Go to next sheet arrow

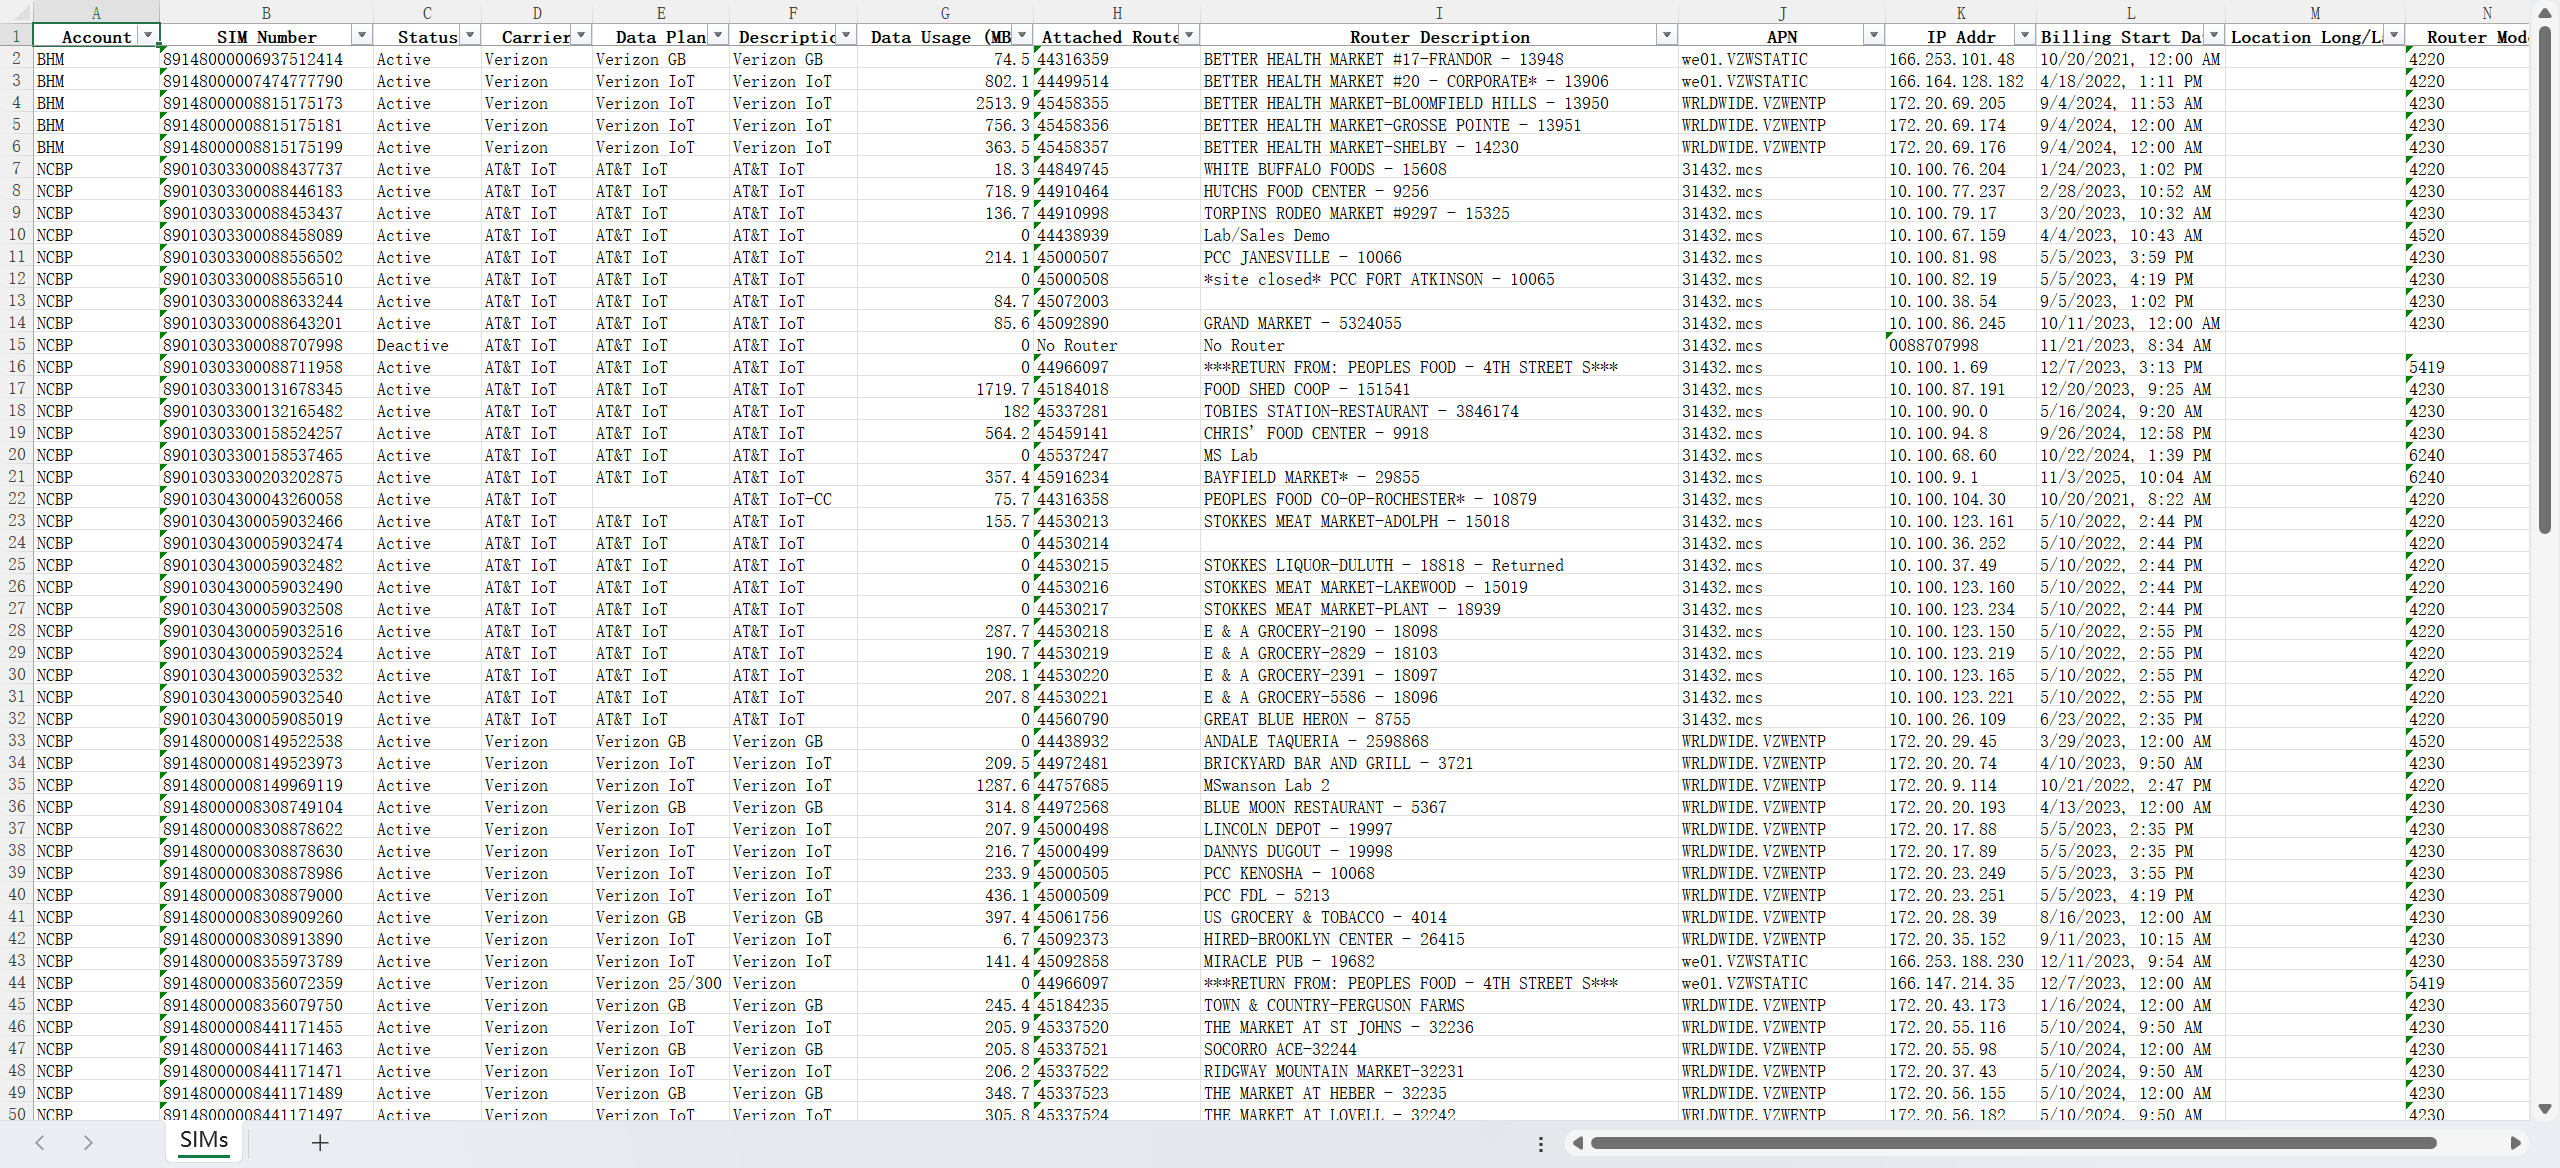tap(88, 1142)
